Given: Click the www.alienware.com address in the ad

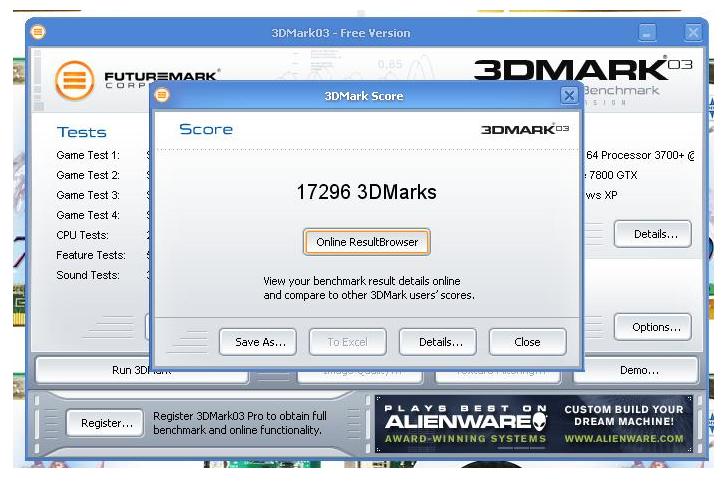Looking at the screenshot, I should point(624,438).
